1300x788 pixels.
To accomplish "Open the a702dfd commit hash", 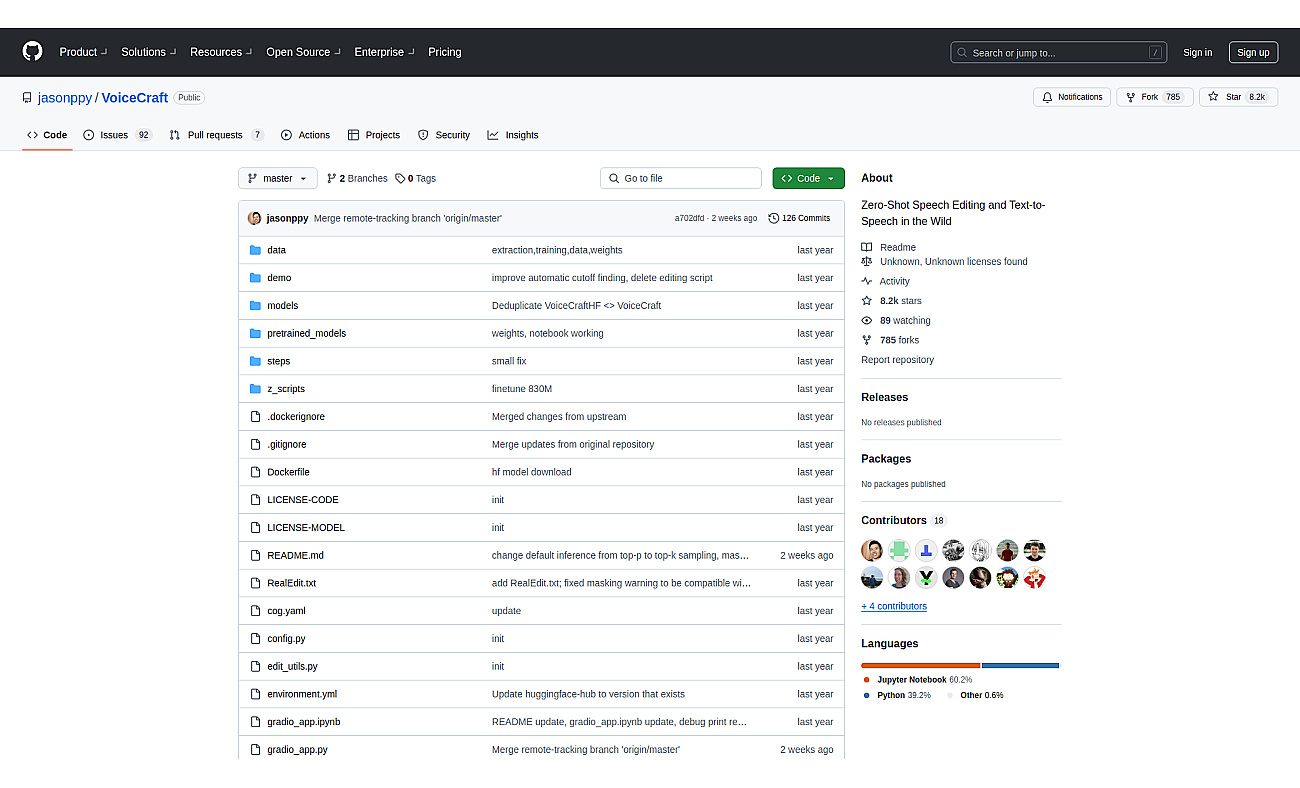I will (x=690, y=218).
